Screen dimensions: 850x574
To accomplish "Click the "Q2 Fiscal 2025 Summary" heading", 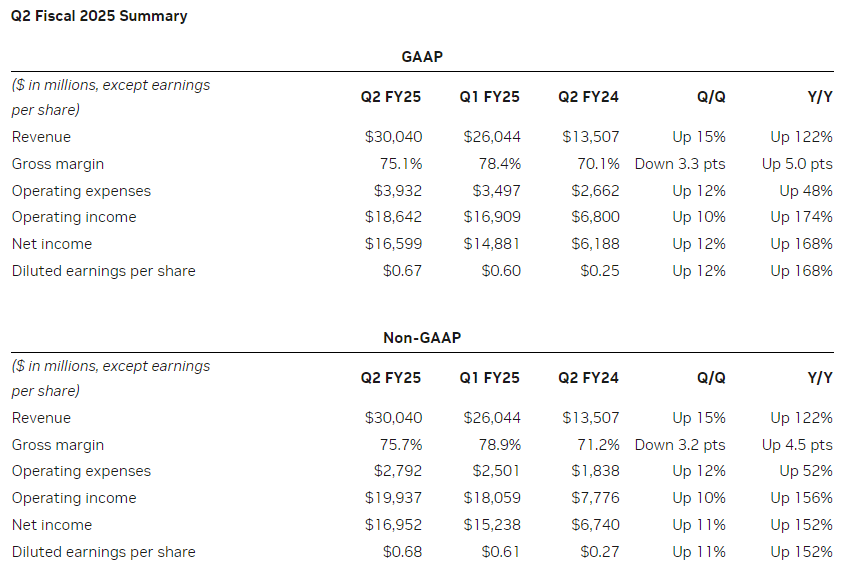I will [99, 16].
